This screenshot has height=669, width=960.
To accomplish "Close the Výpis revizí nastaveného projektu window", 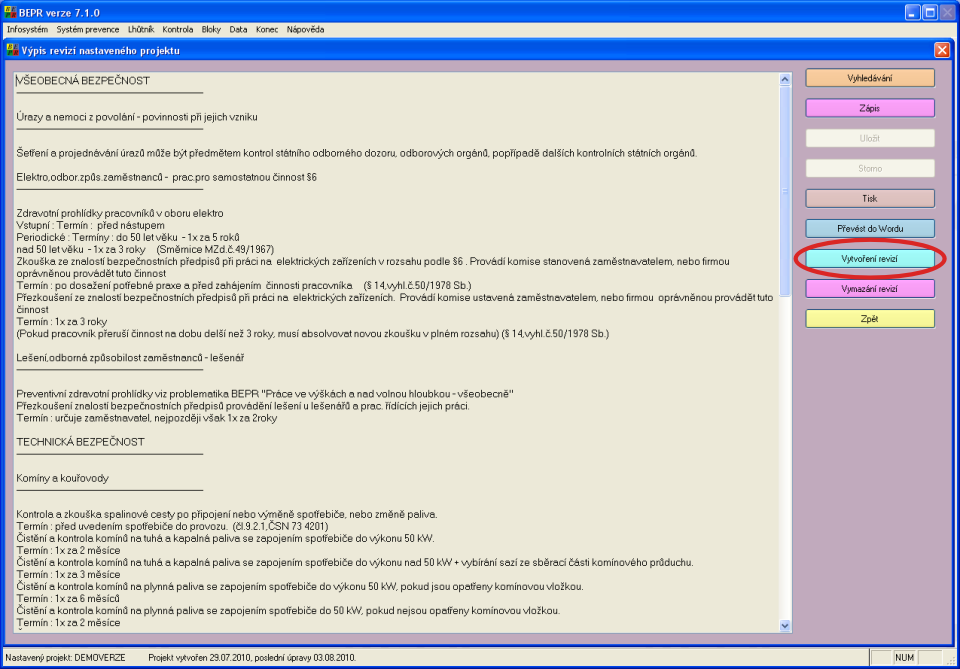I will [942, 50].
